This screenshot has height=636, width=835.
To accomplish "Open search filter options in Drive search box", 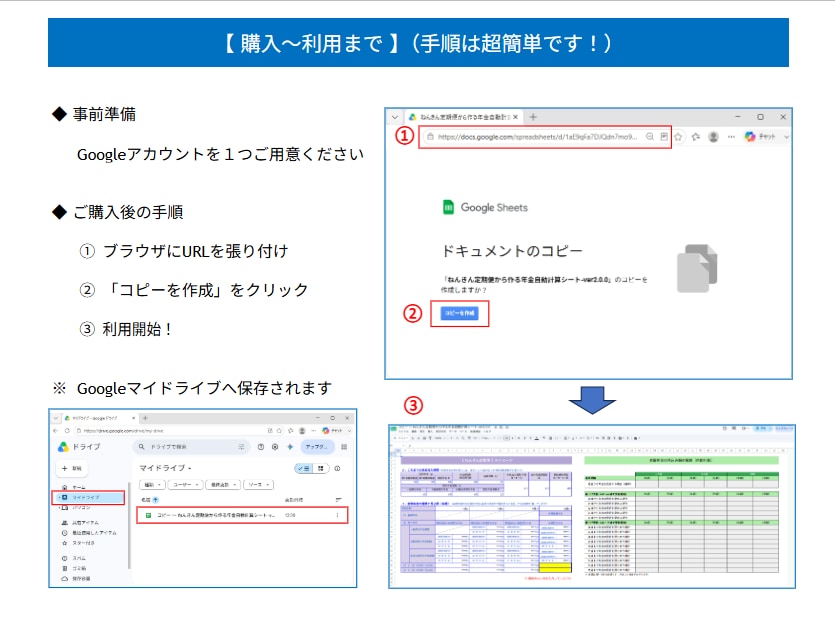I will click(241, 447).
